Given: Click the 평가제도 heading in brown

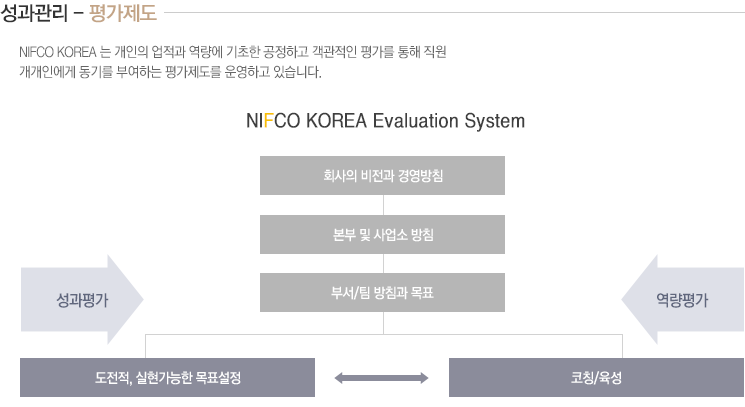Looking at the screenshot, I should tap(123, 13).
